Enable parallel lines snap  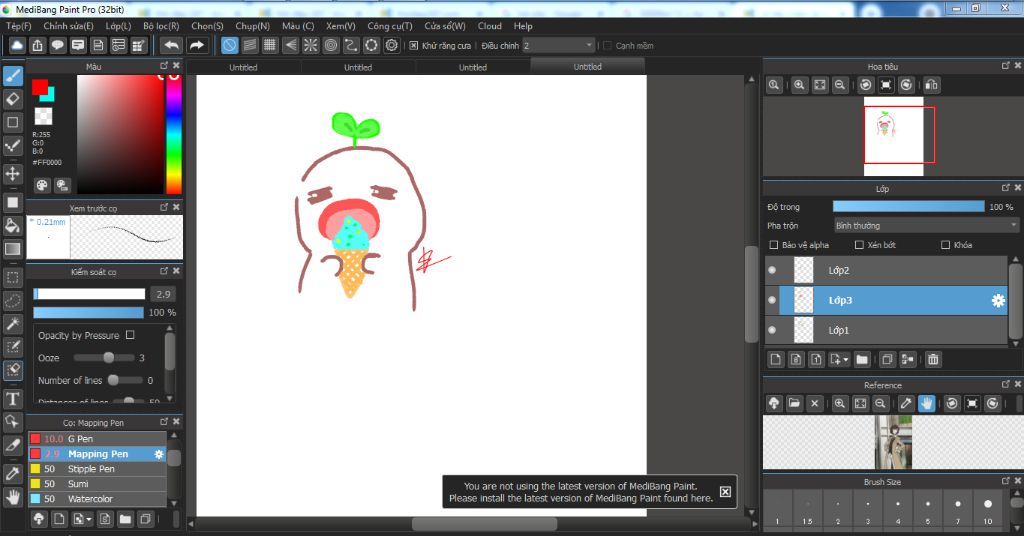pos(249,45)
